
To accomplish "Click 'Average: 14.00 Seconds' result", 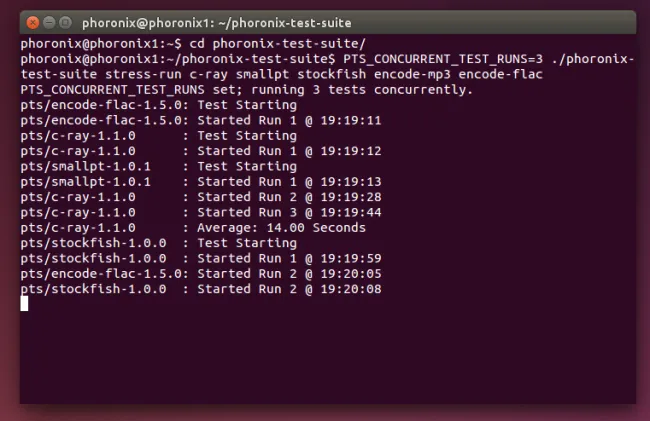I will tap(281, 228).
